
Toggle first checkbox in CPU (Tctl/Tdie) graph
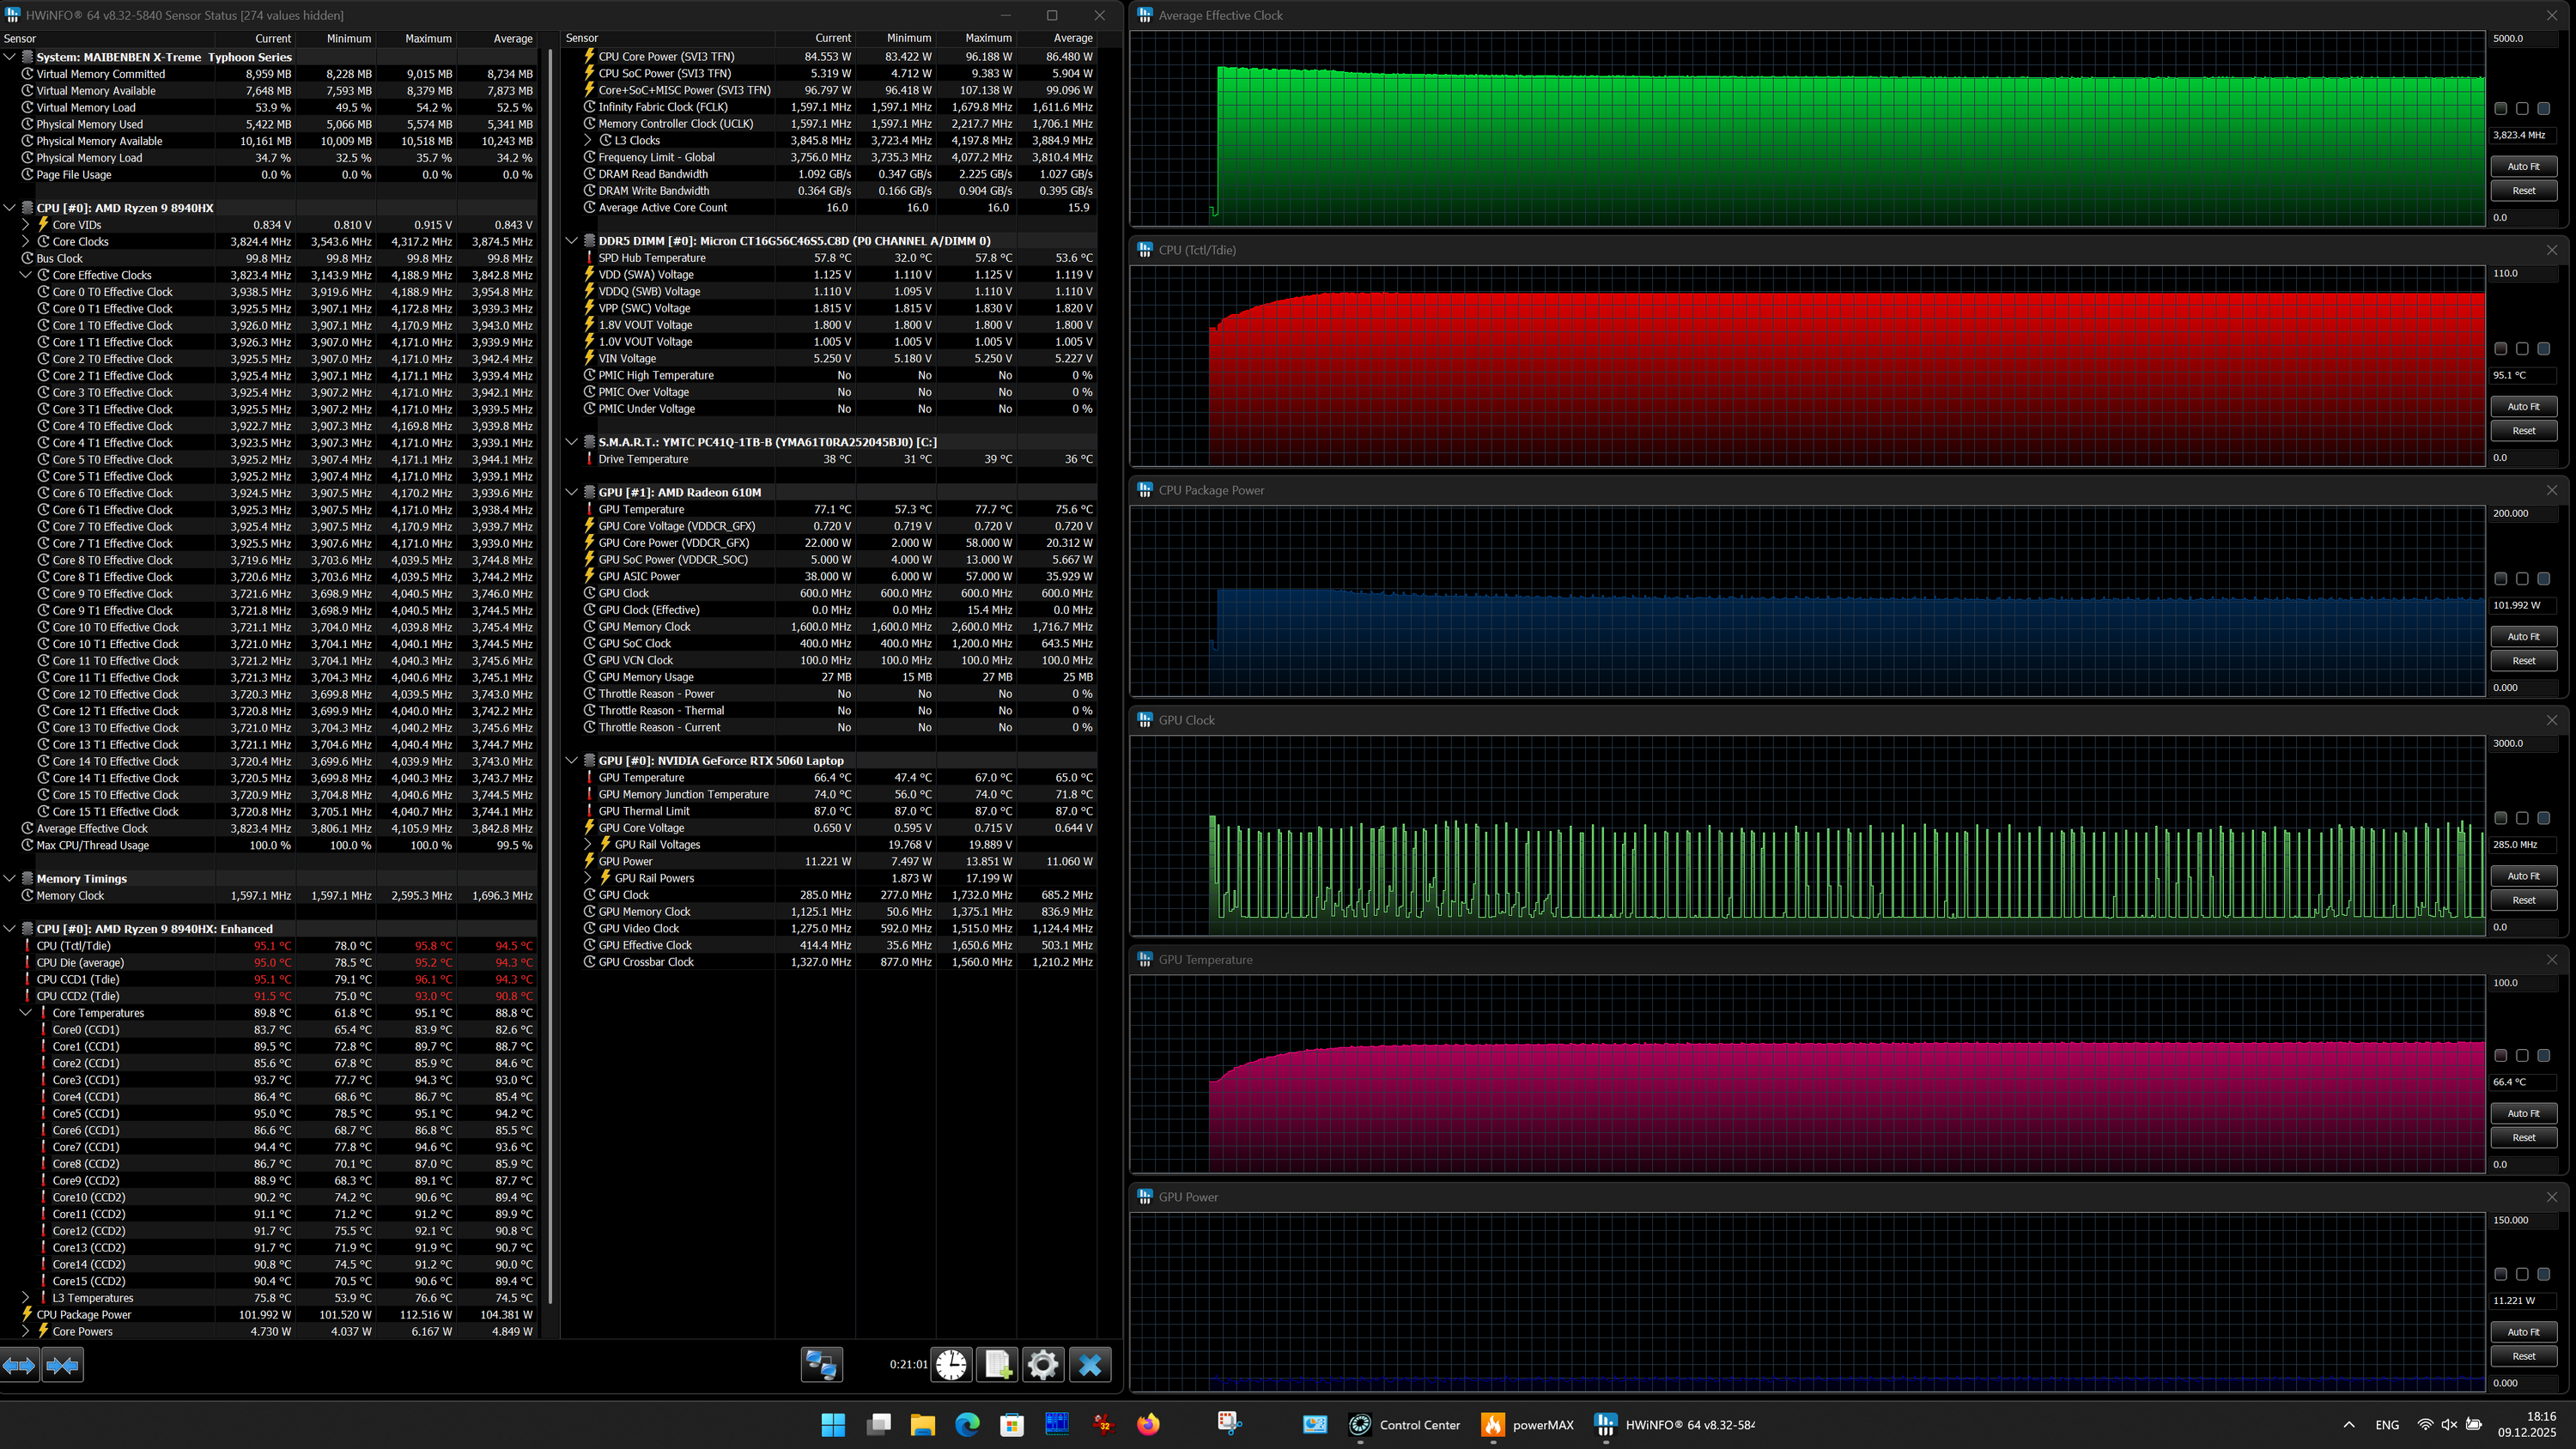[2500, 349]
